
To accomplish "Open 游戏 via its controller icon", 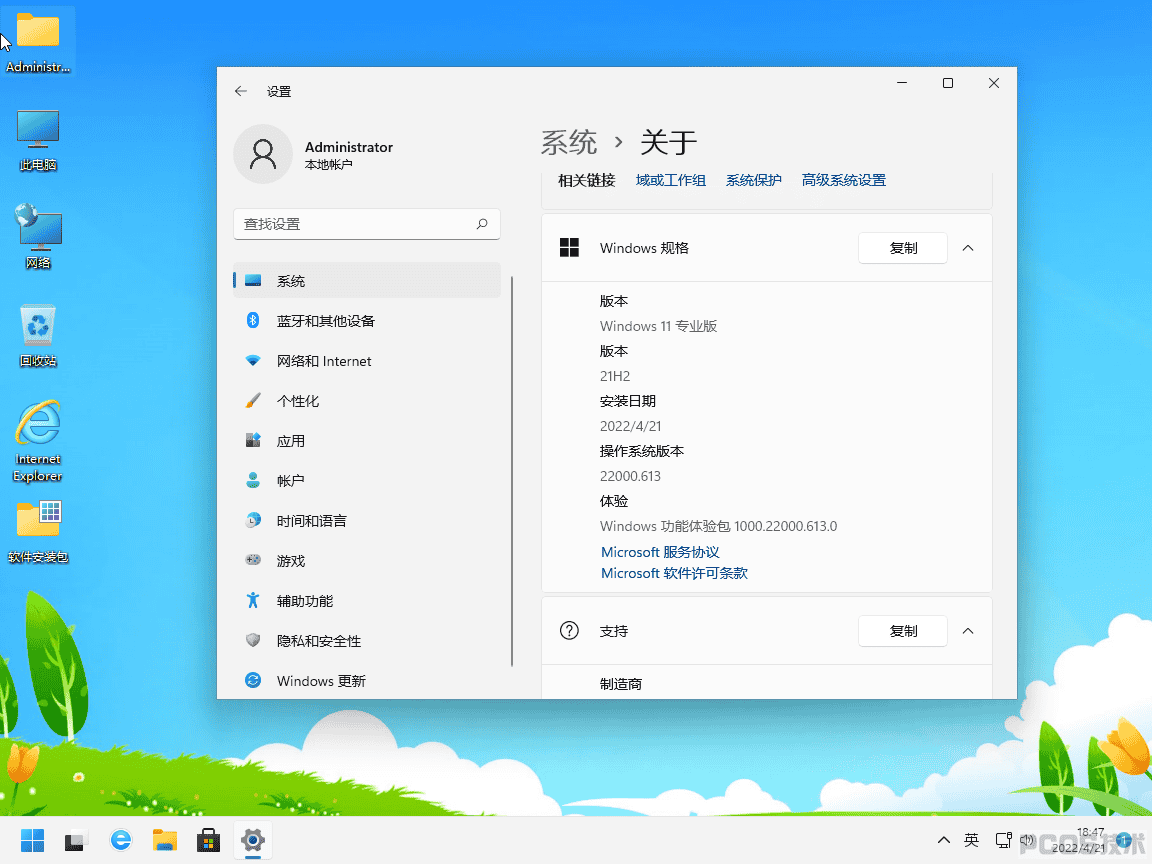I will [253, 560].
